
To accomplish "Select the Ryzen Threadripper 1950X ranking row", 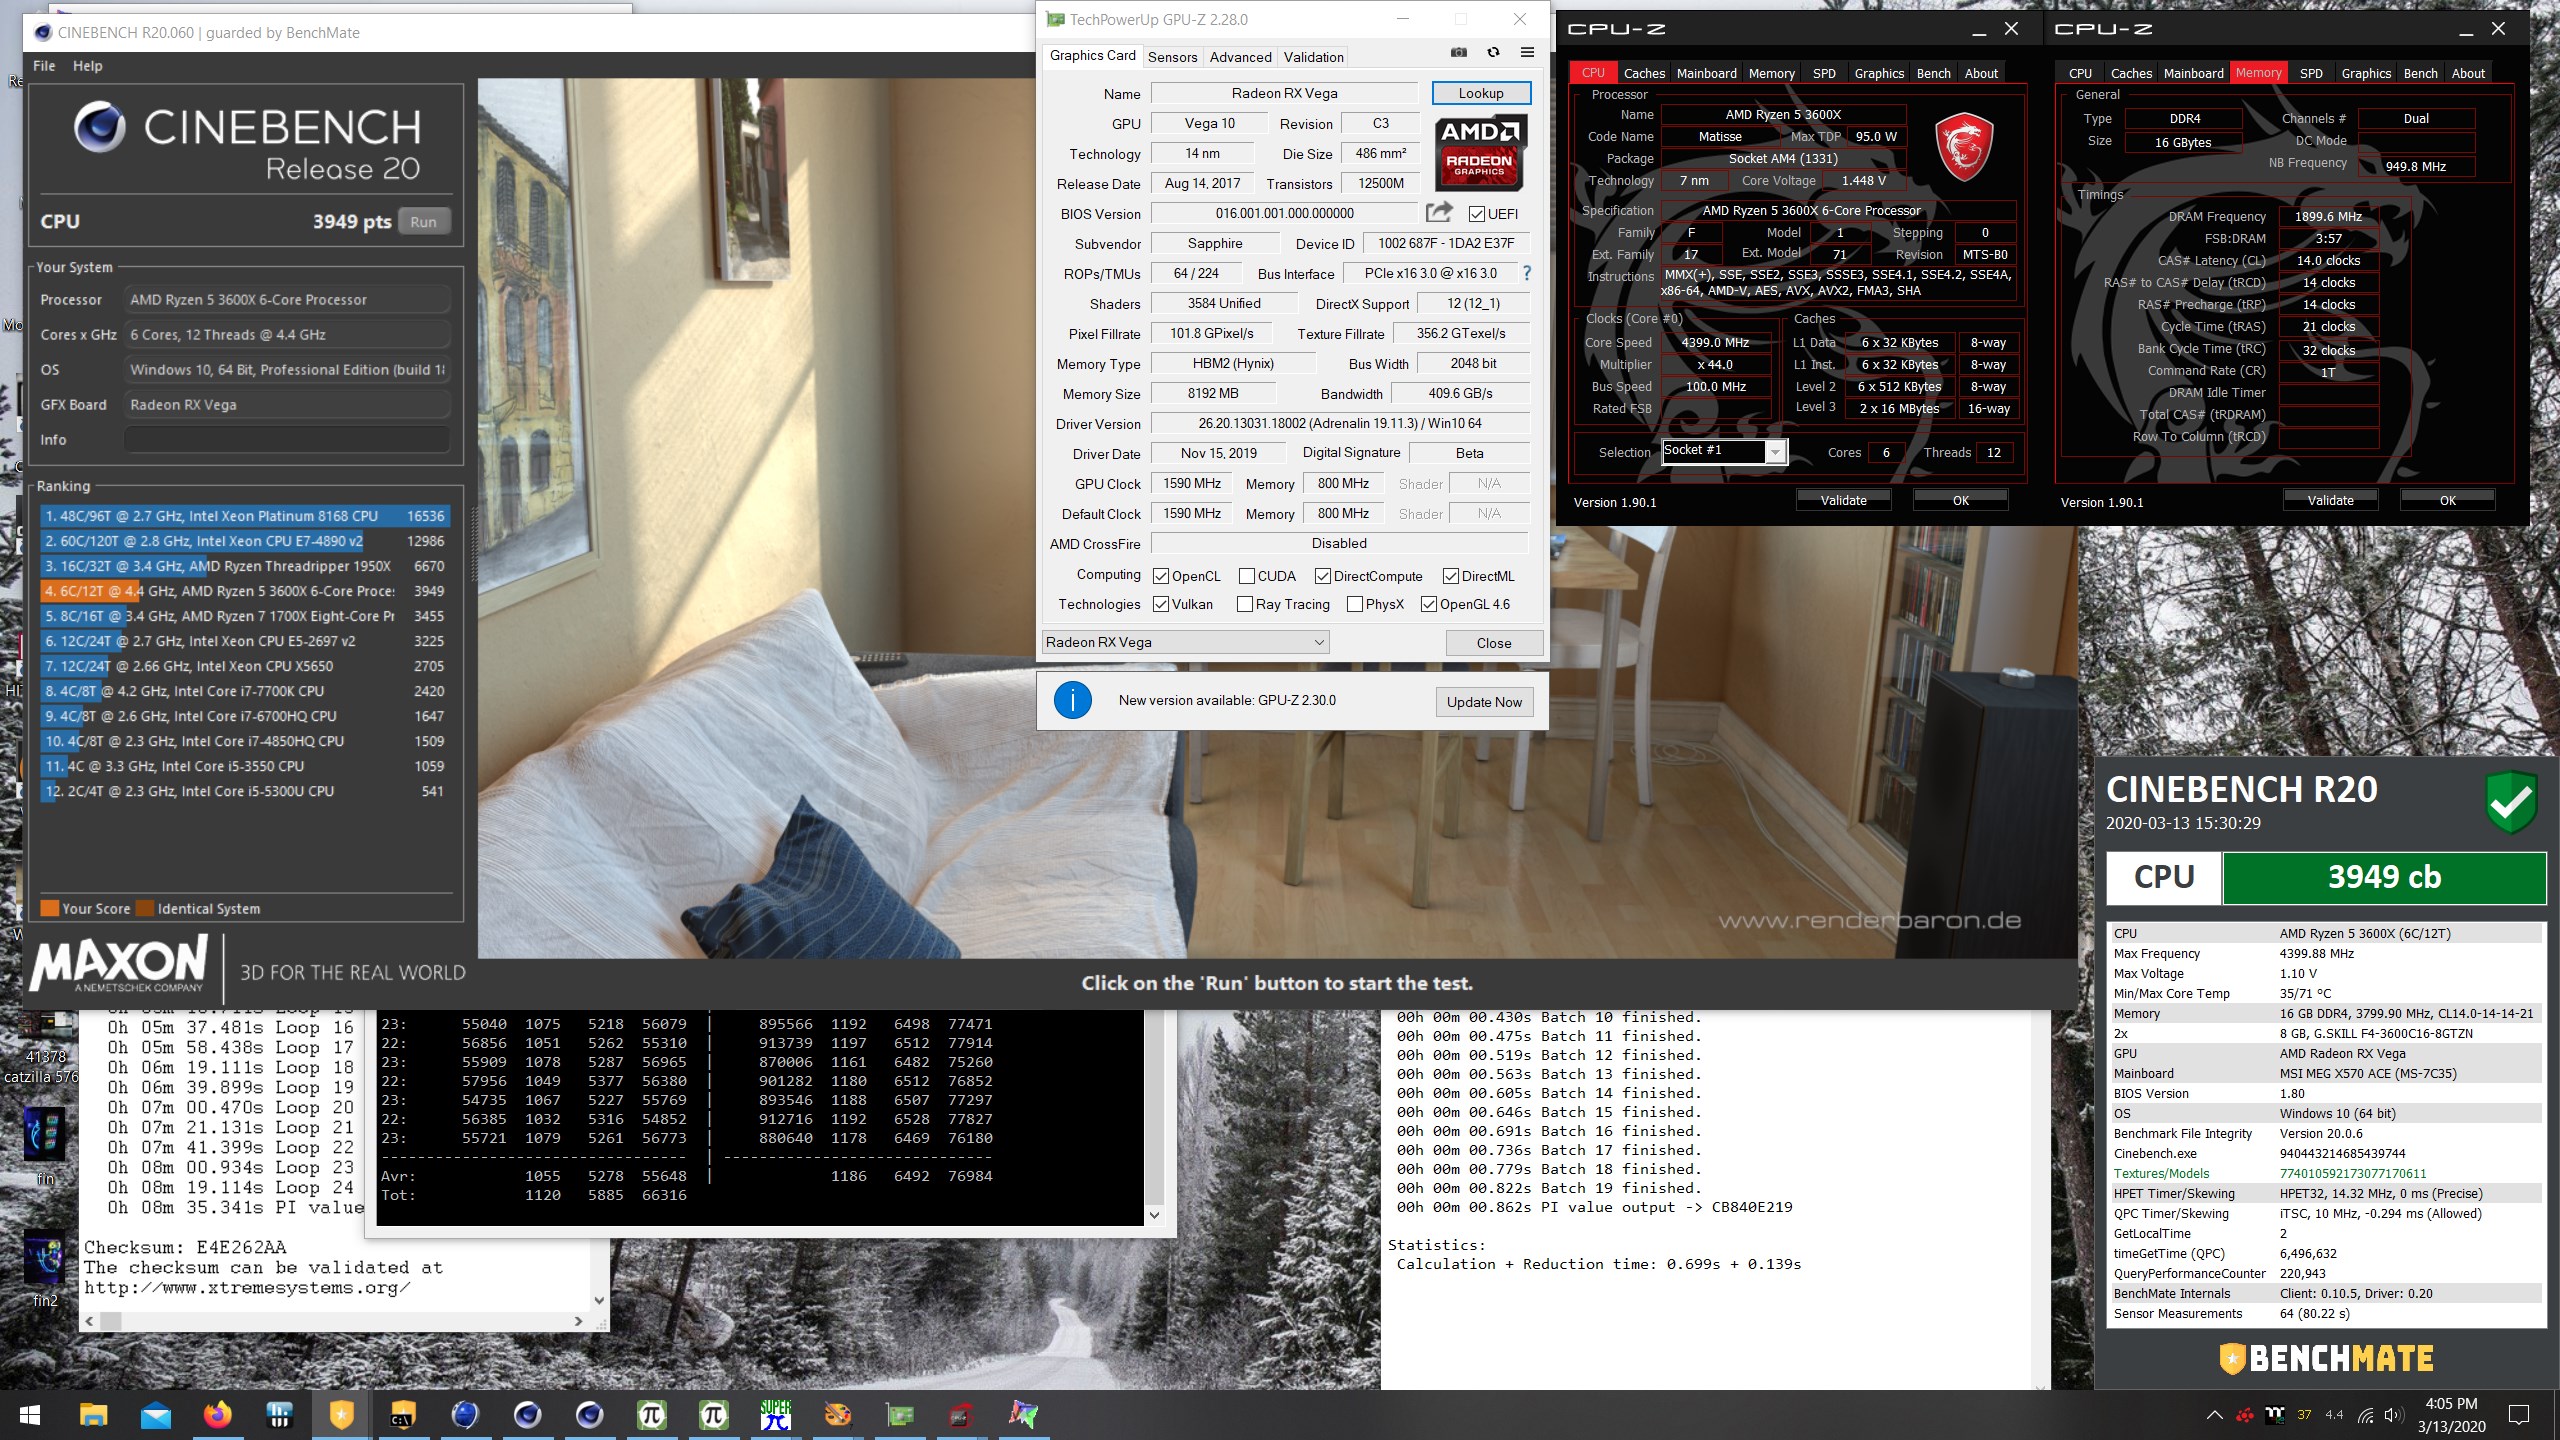I will (244, 566).
